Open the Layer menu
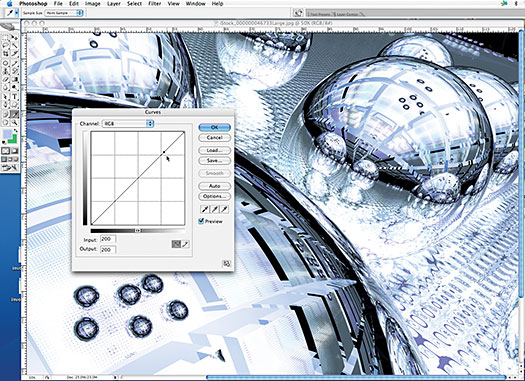Image resolution: width=525 pixels, height=381 pixels. [x=114, y=4]
